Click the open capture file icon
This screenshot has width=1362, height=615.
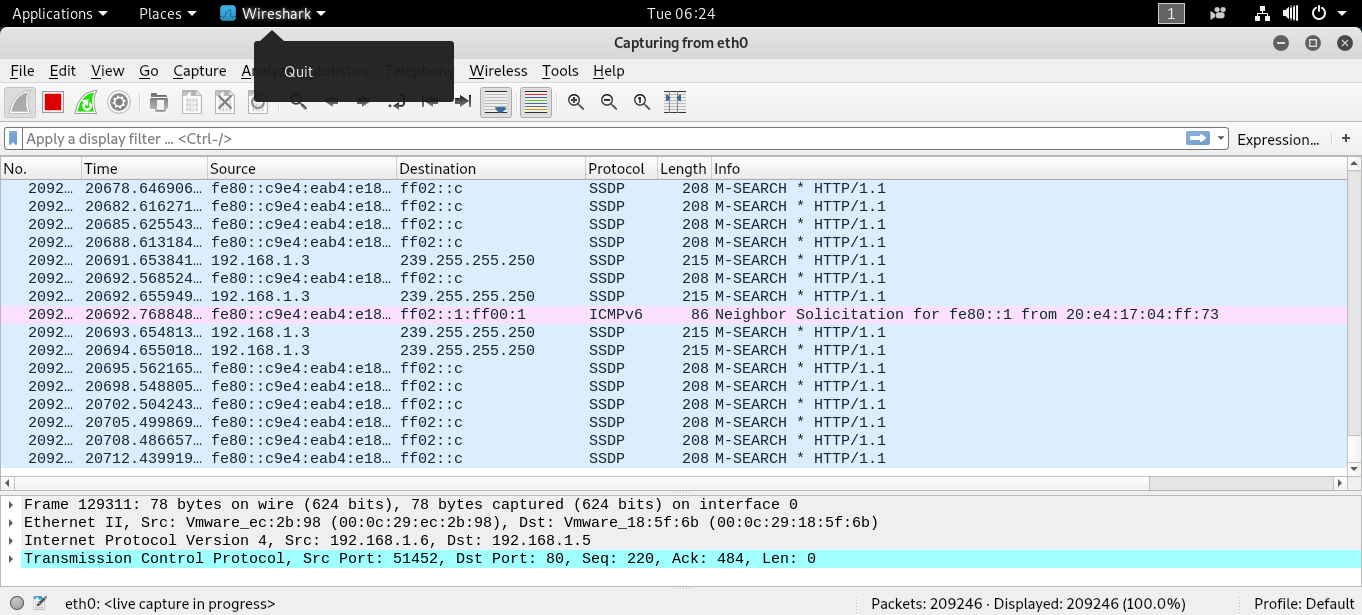coord(158,101)
